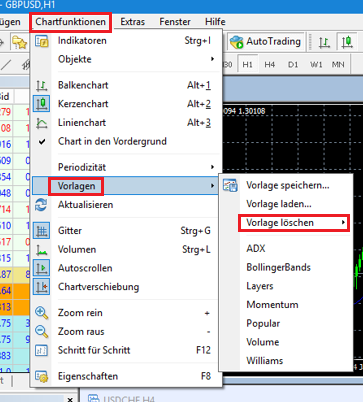Click the Zoom raus magnifier icon
Image resolution: width=363 pixels, height=402 pixels.
pos(42,332)
